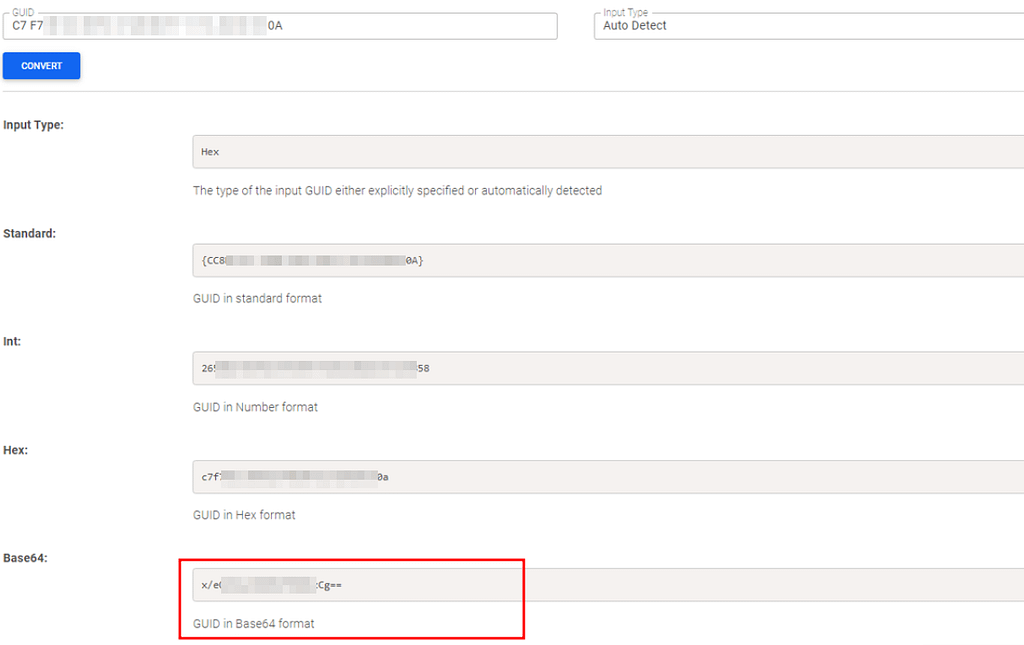Click the bold 'Int:' section heading
Viewport: 1024px width, 645px height.
(x=11, y=341)
